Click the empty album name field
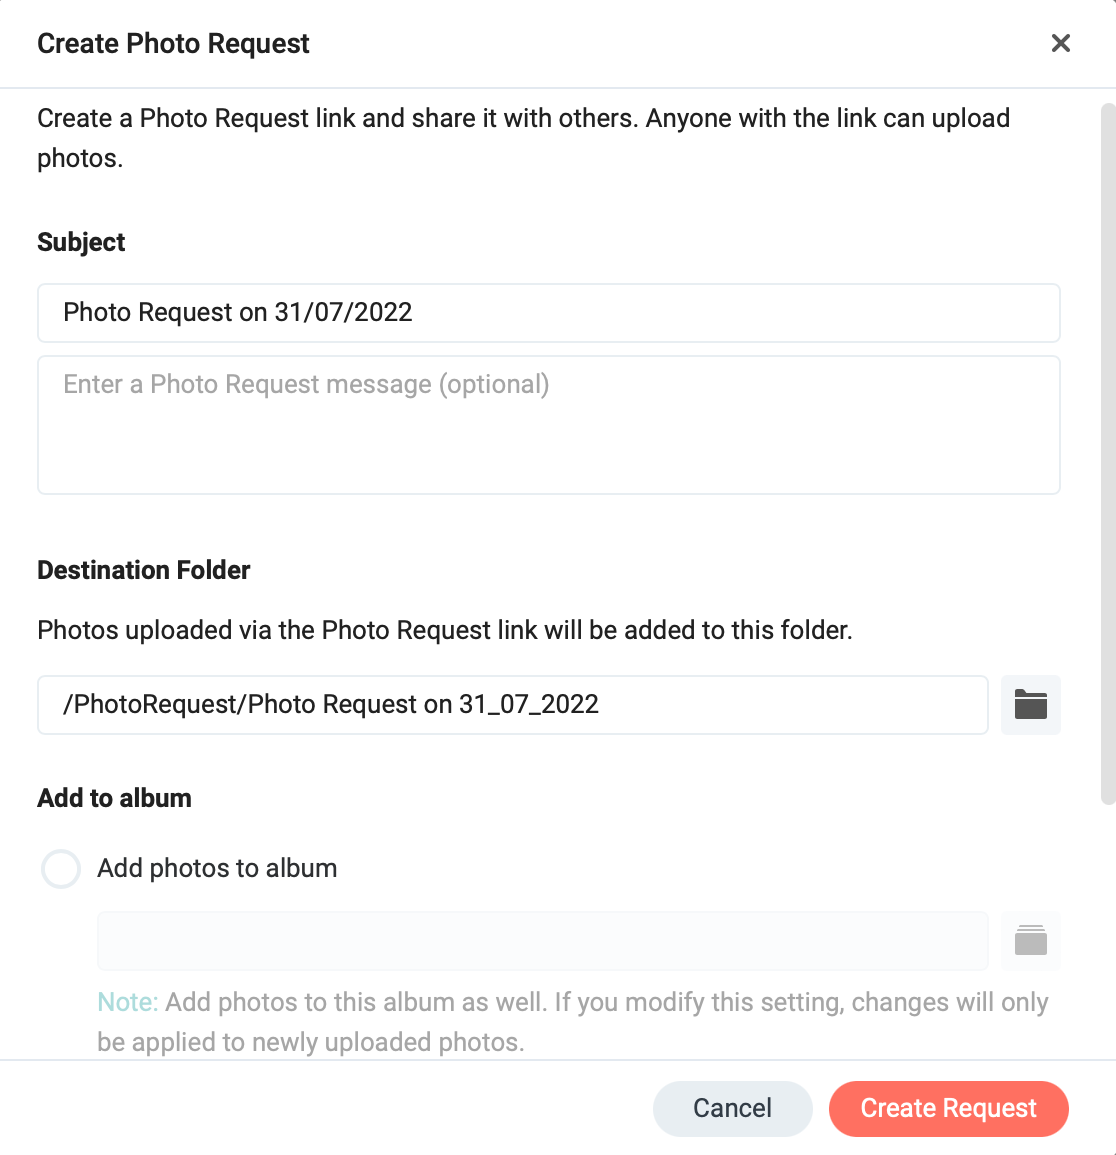This screenshot has height=1155, width=1116. click(543, 941)
